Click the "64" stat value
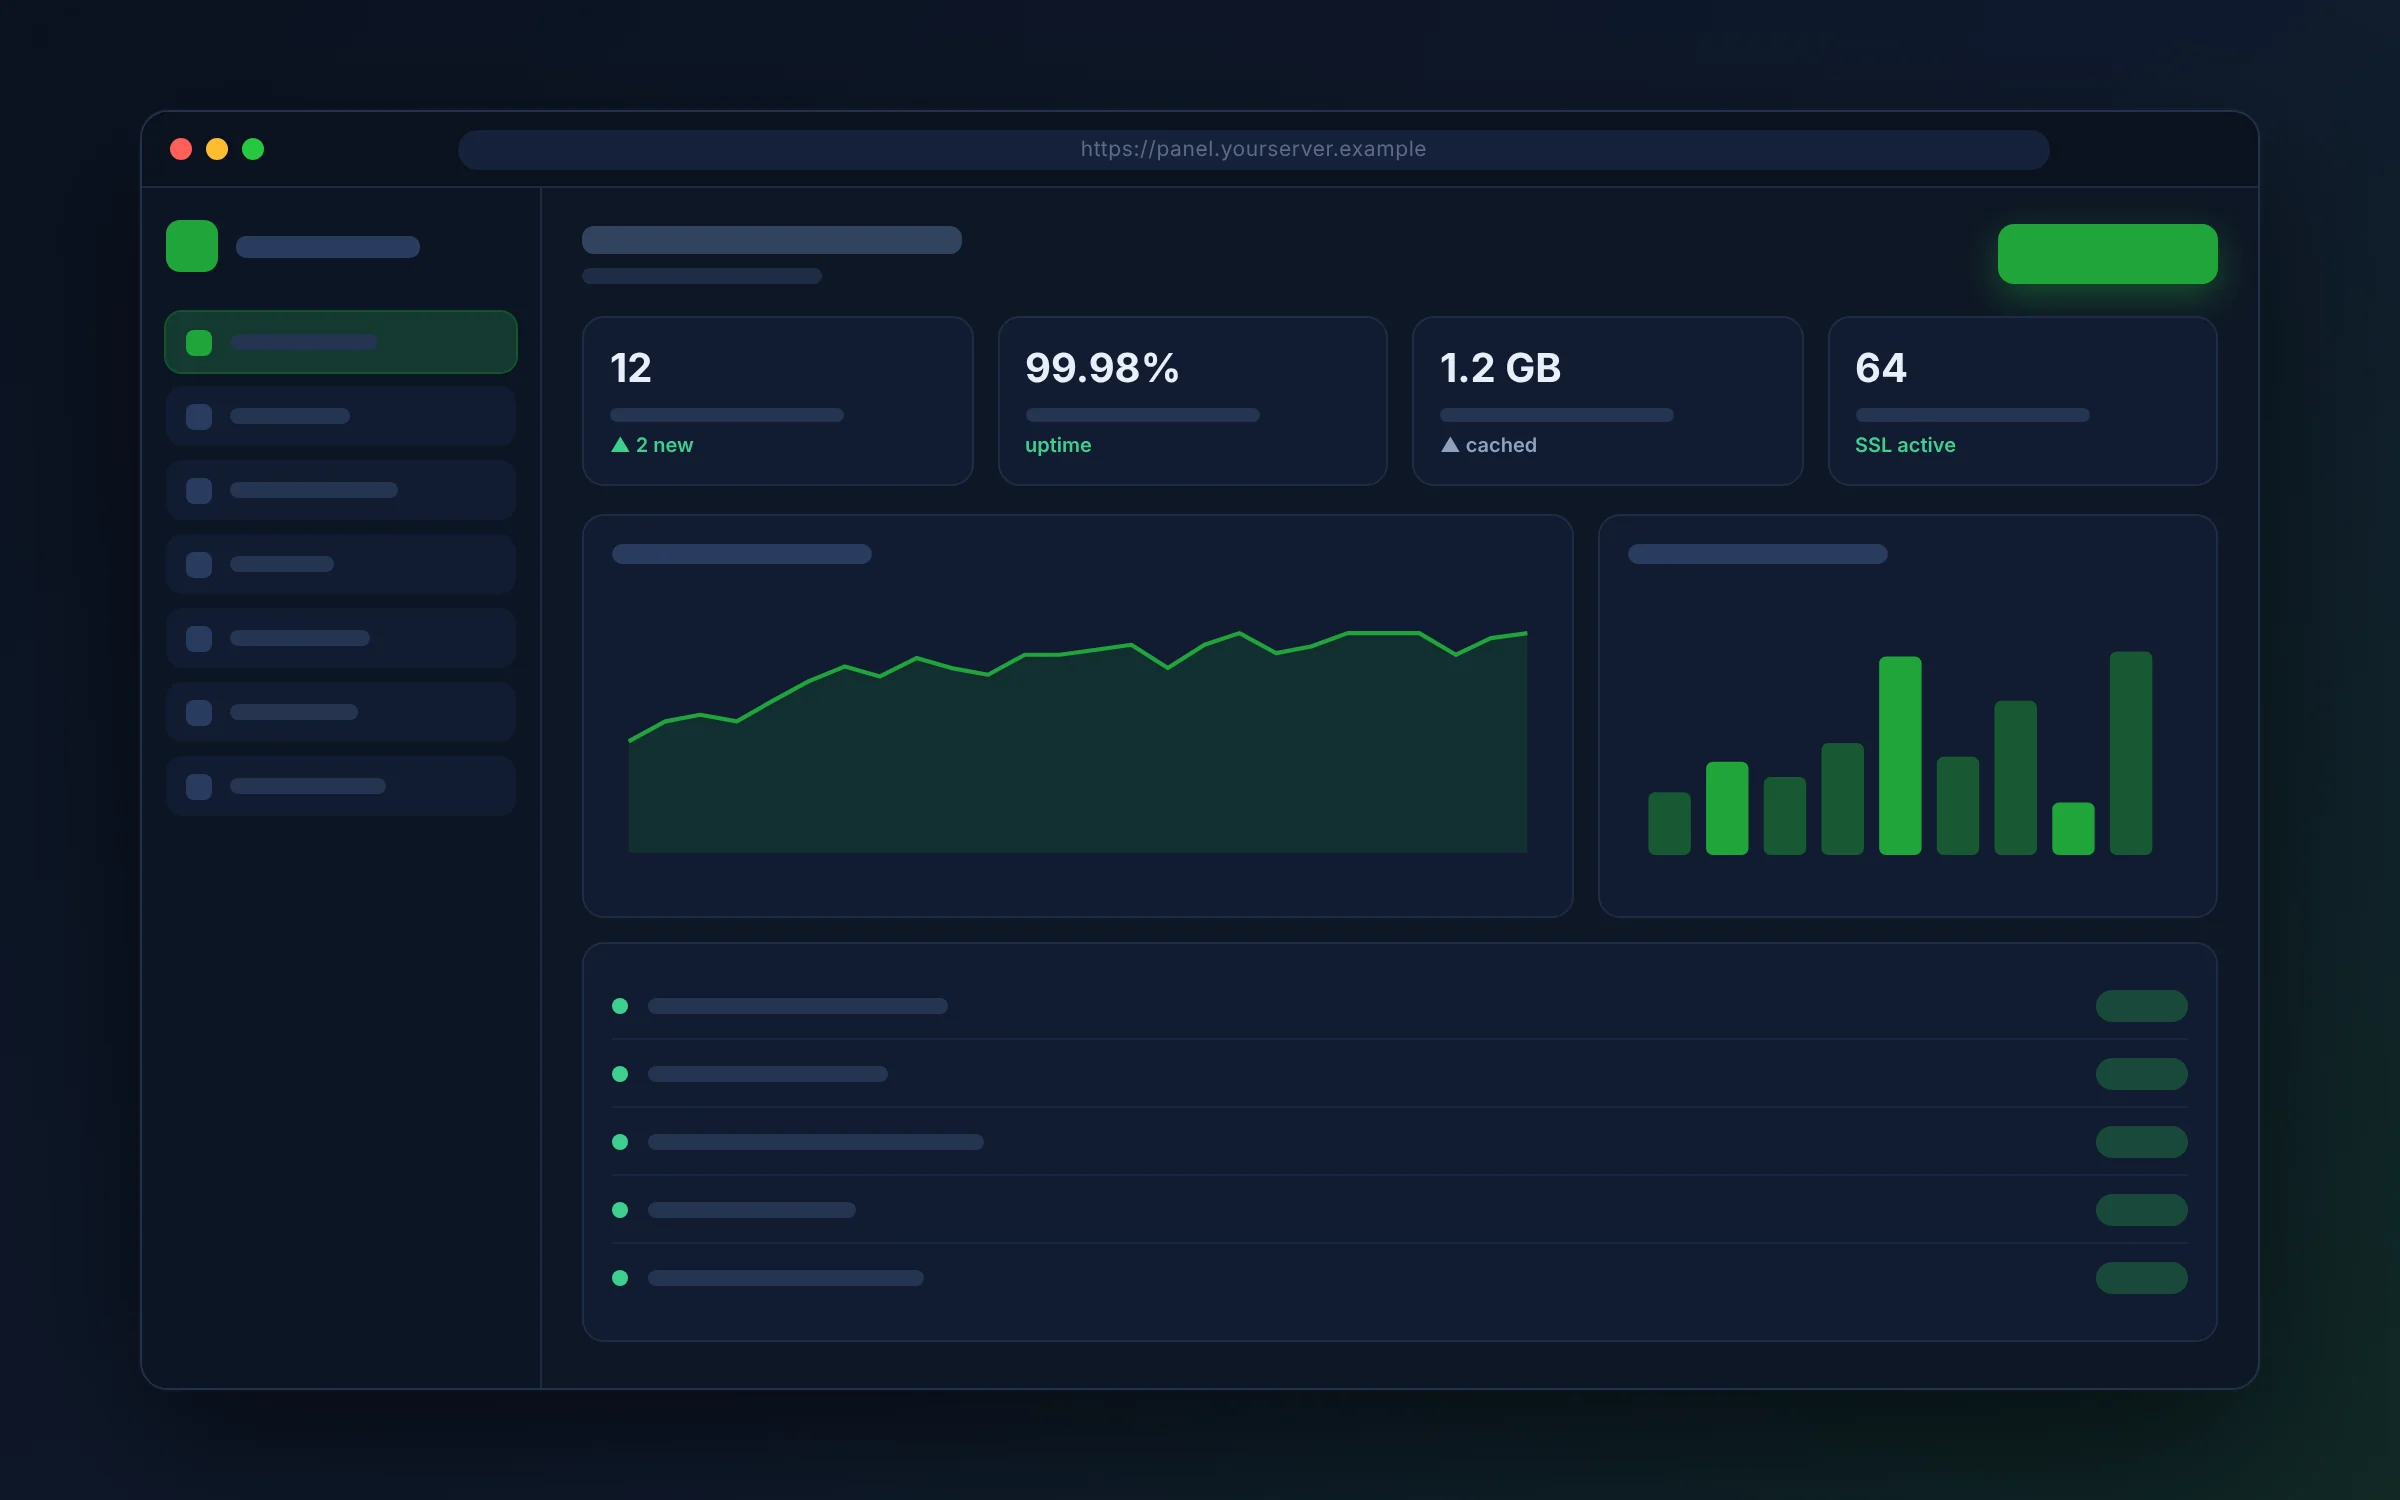This screenshot has height=1500, width=2400. [1881, 368]
